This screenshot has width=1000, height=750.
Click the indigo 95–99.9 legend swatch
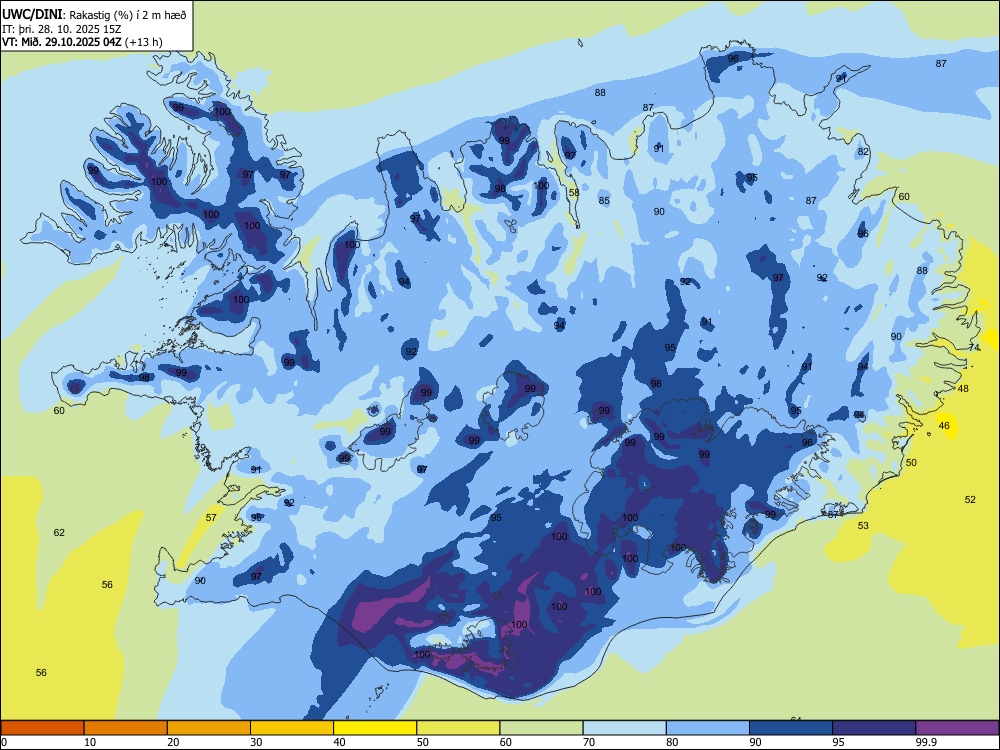(x=874, y=728)
